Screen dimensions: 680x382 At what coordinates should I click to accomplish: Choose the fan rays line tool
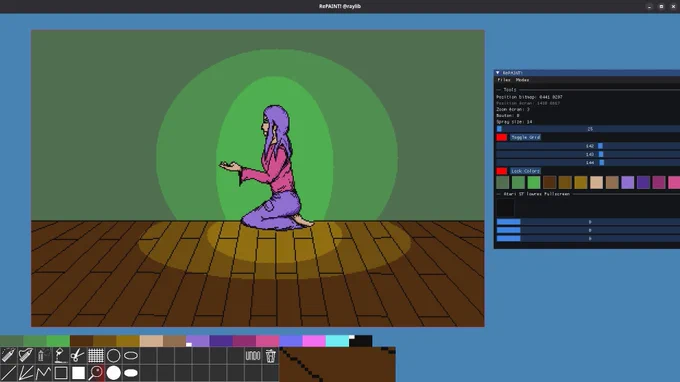pyautogui.click(x=26, y=373)
